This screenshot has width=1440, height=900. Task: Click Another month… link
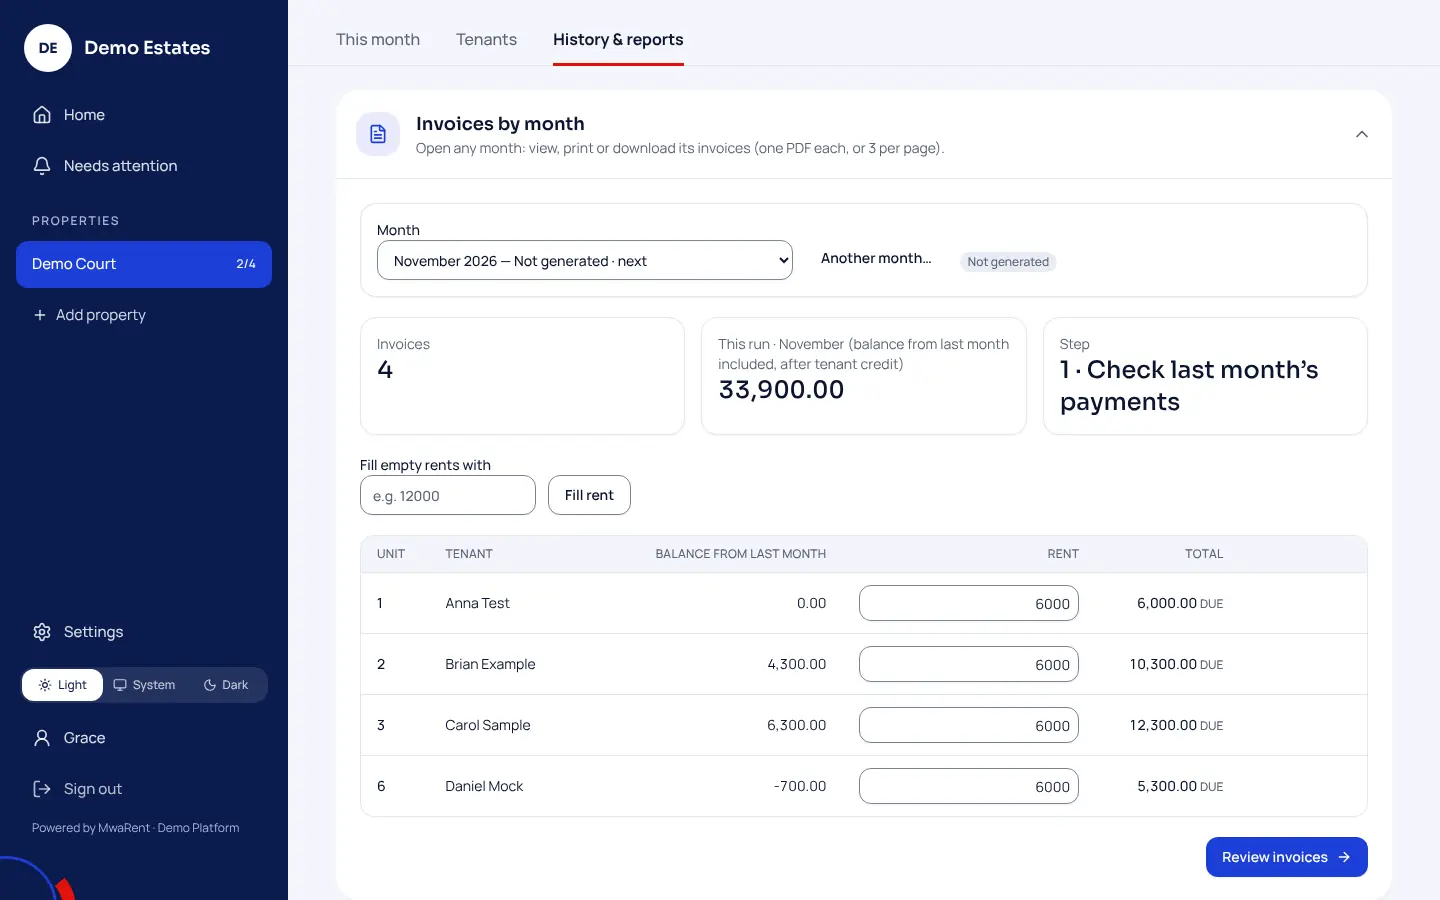pyautogui.click(x=876, y=258)
